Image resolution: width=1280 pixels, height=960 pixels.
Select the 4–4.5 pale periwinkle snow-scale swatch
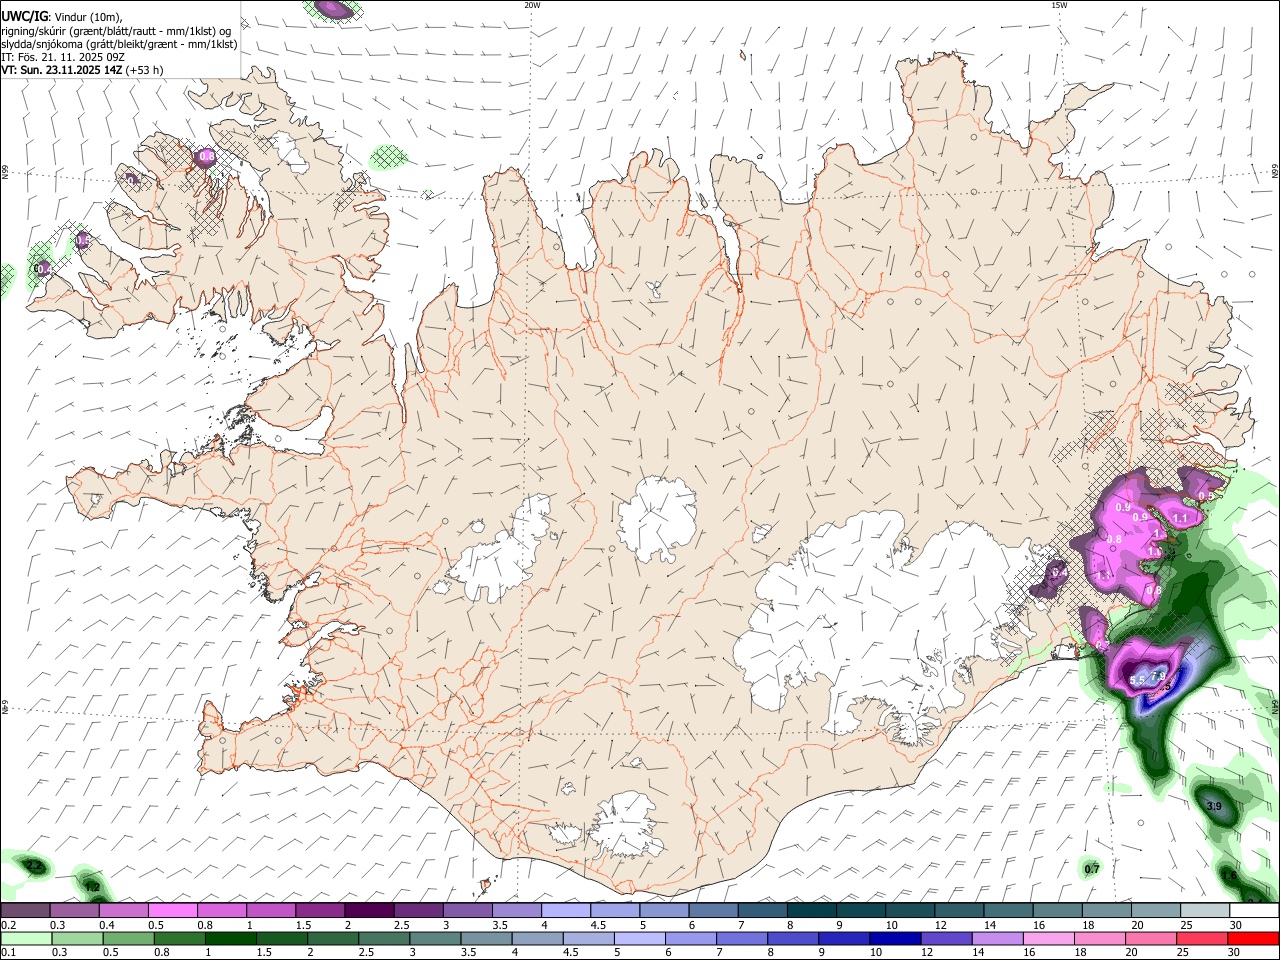(565, 911)
